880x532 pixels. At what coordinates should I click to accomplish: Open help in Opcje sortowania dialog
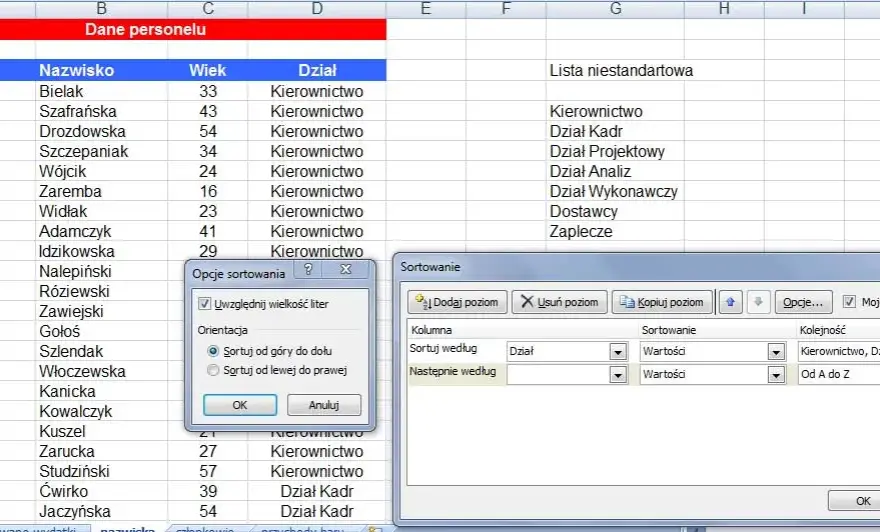(308, 269)
